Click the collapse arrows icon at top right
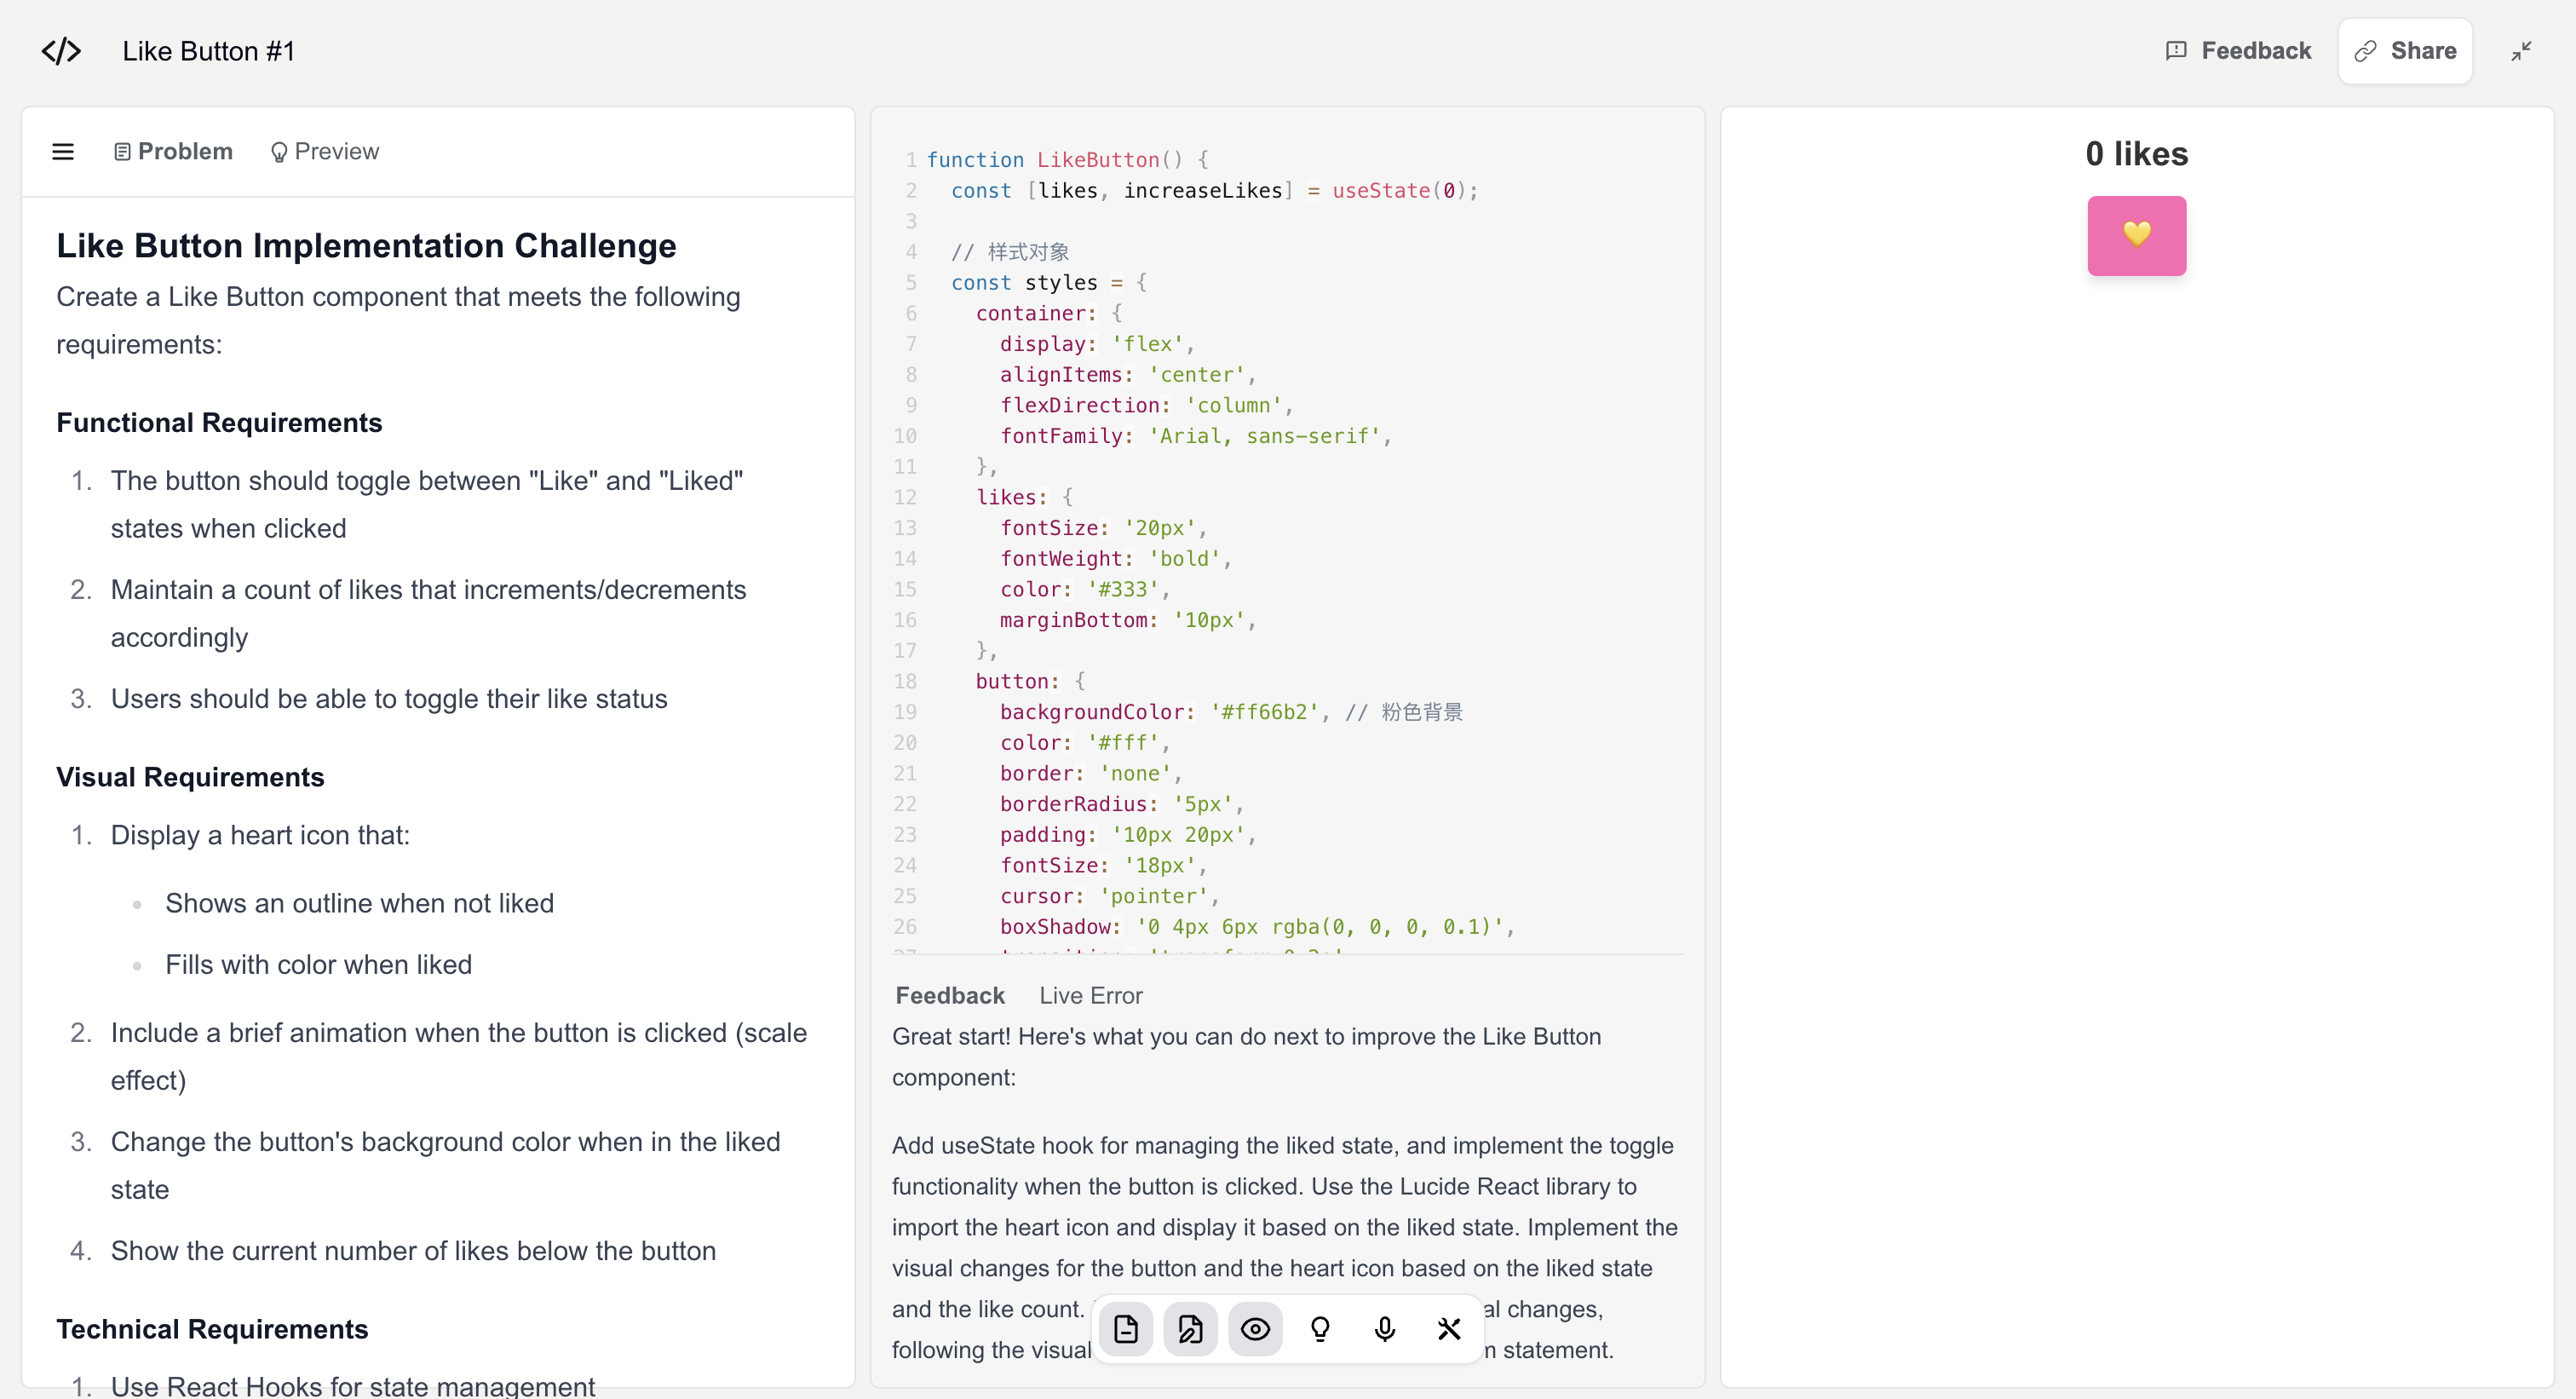Screen dimensions: 2576x1399 tap(2521, 51)
